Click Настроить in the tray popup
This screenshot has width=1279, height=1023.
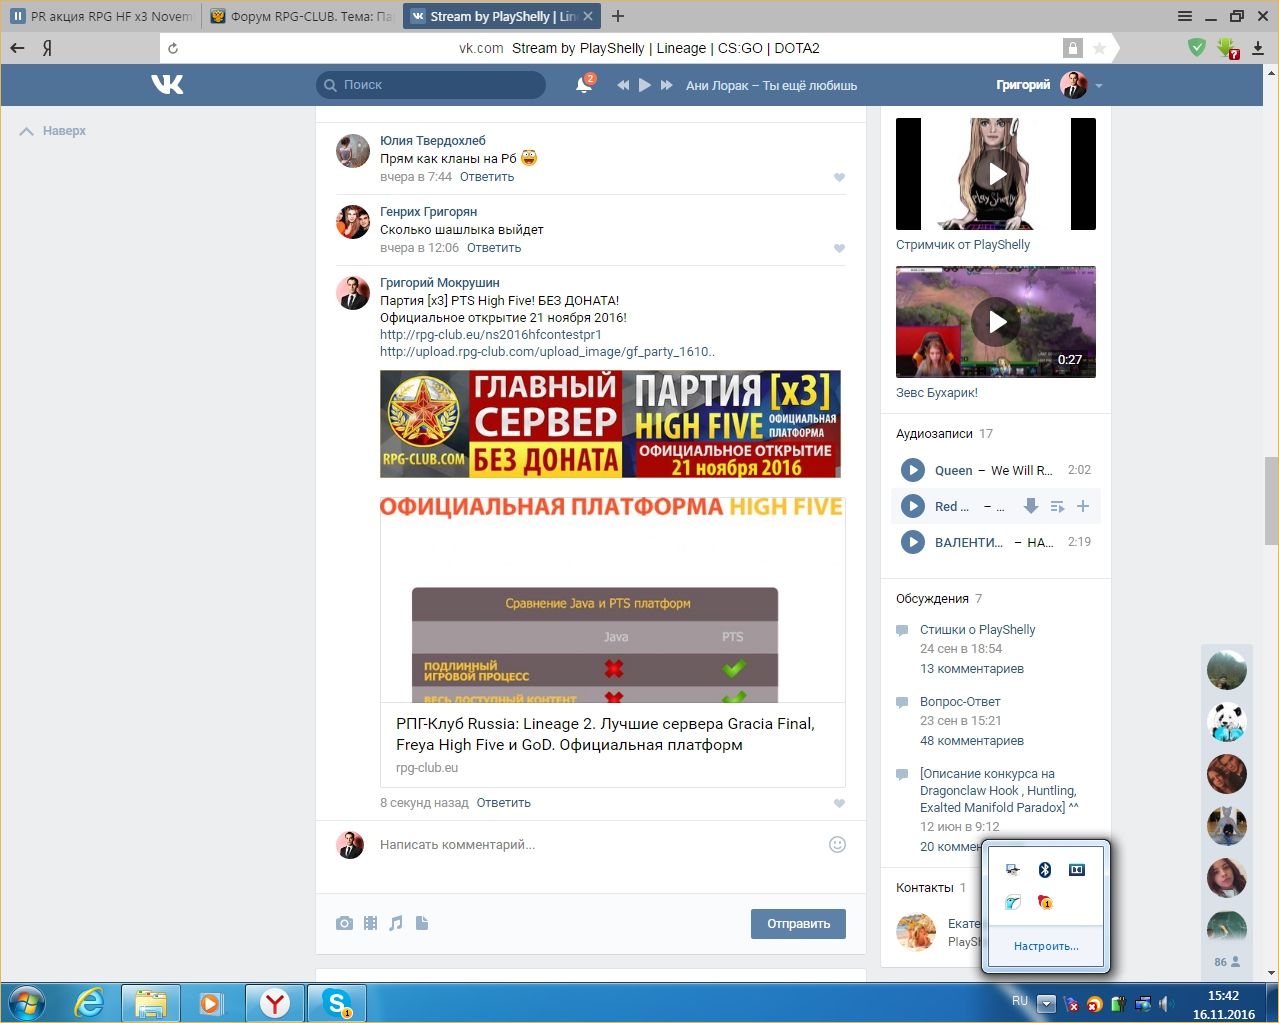point(1046,946)
